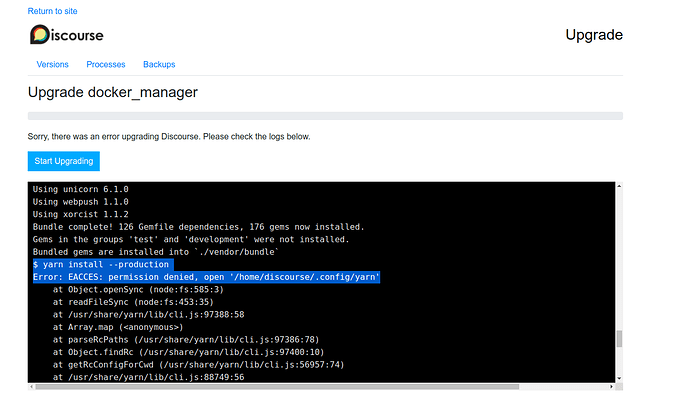690x414 pixels.
Task: Click the 'cli.js:97388:58' stack trace line
Action: coord(148,315)
